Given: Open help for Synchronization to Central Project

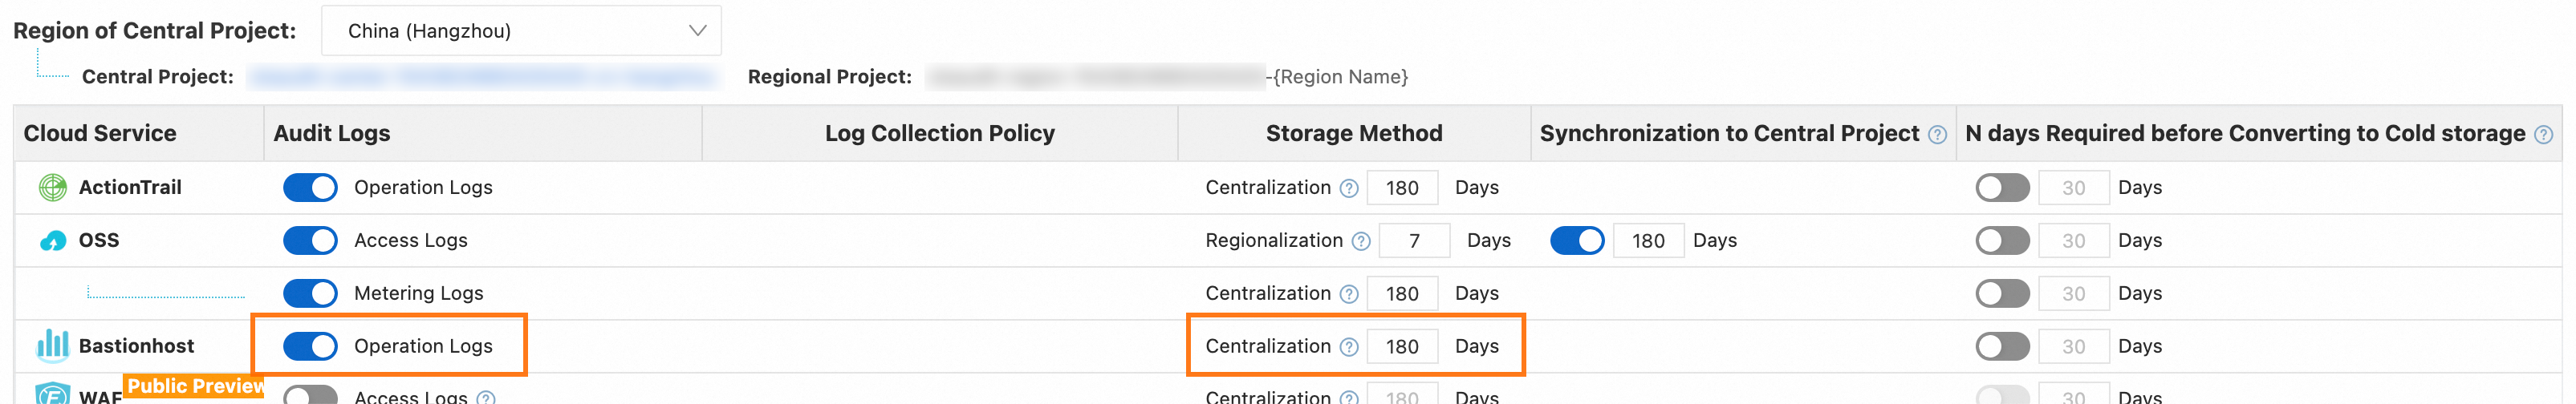Looking at the screenshot, I should coord(1937,135).
